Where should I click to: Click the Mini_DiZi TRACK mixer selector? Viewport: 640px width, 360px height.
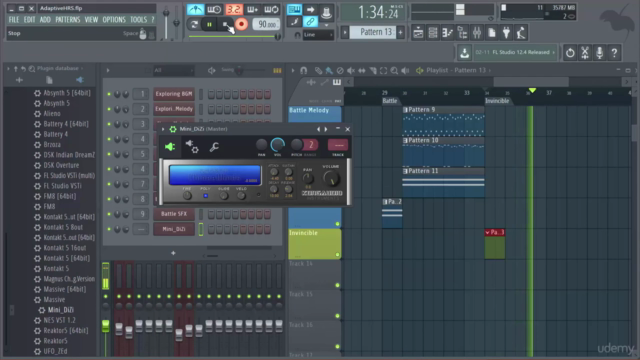338,145
